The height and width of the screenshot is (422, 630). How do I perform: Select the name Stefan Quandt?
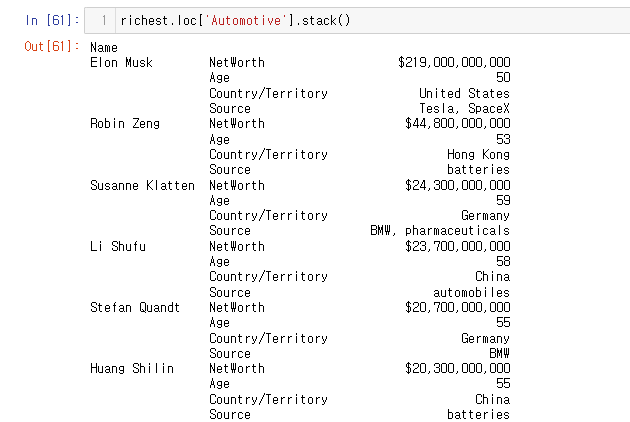(x=135, y=307)
